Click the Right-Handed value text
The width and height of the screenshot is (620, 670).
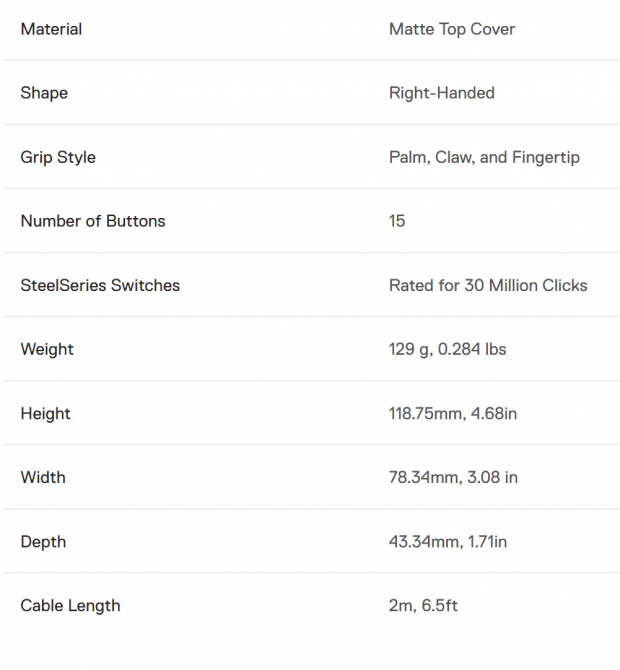[x=441, y=93]
